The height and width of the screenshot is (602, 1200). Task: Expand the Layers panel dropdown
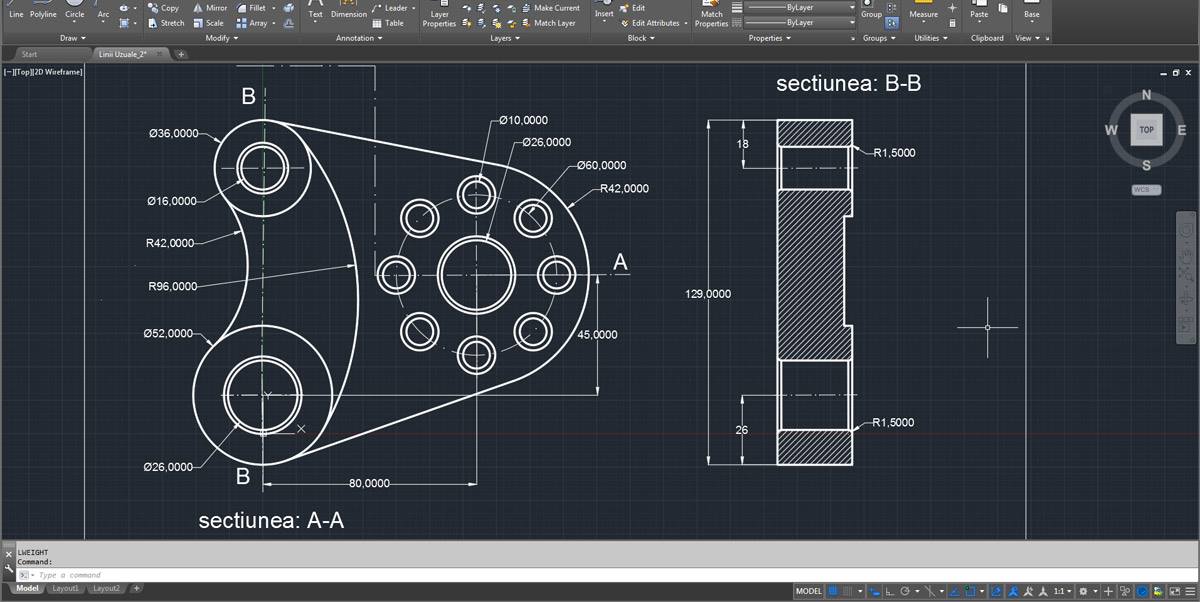click(x=504, y=38)
